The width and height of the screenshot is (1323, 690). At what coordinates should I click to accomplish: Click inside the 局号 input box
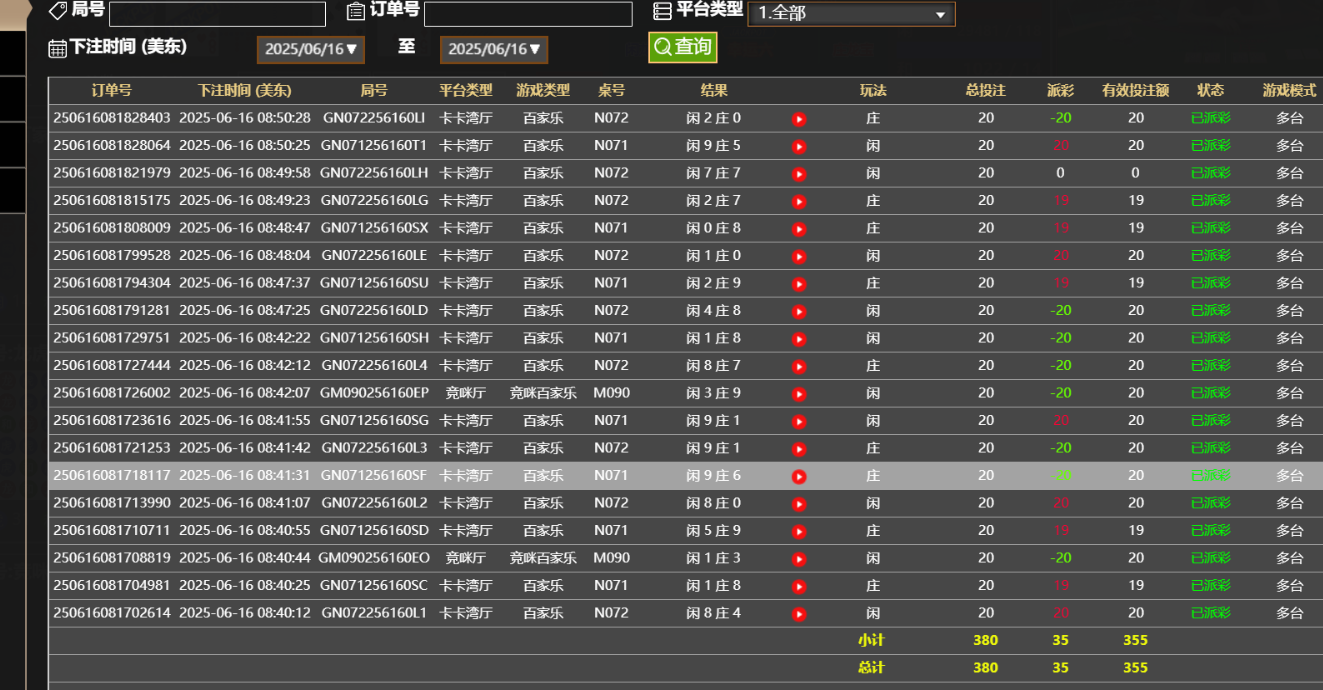tap(217, 14)
